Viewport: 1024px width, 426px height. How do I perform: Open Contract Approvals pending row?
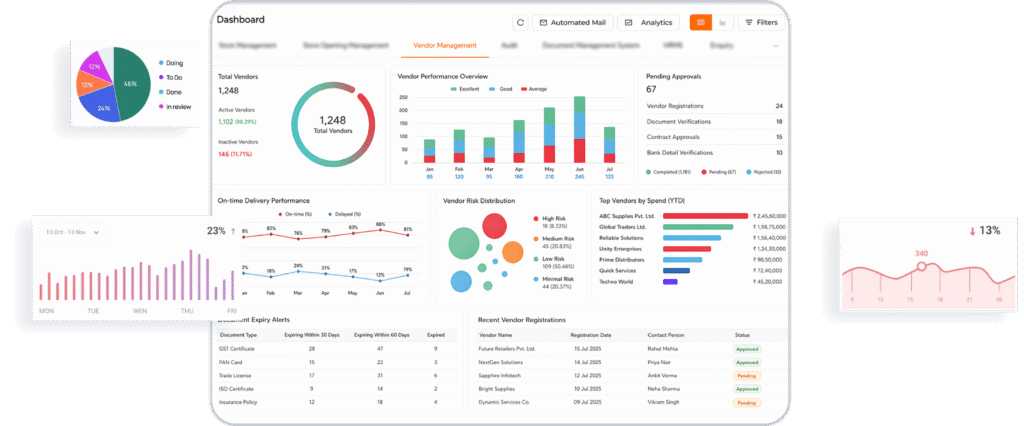click(x=714, y=137)
